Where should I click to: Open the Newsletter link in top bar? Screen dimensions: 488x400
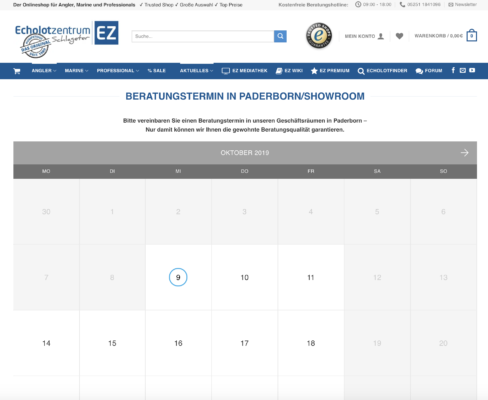(x=462, y=5)
